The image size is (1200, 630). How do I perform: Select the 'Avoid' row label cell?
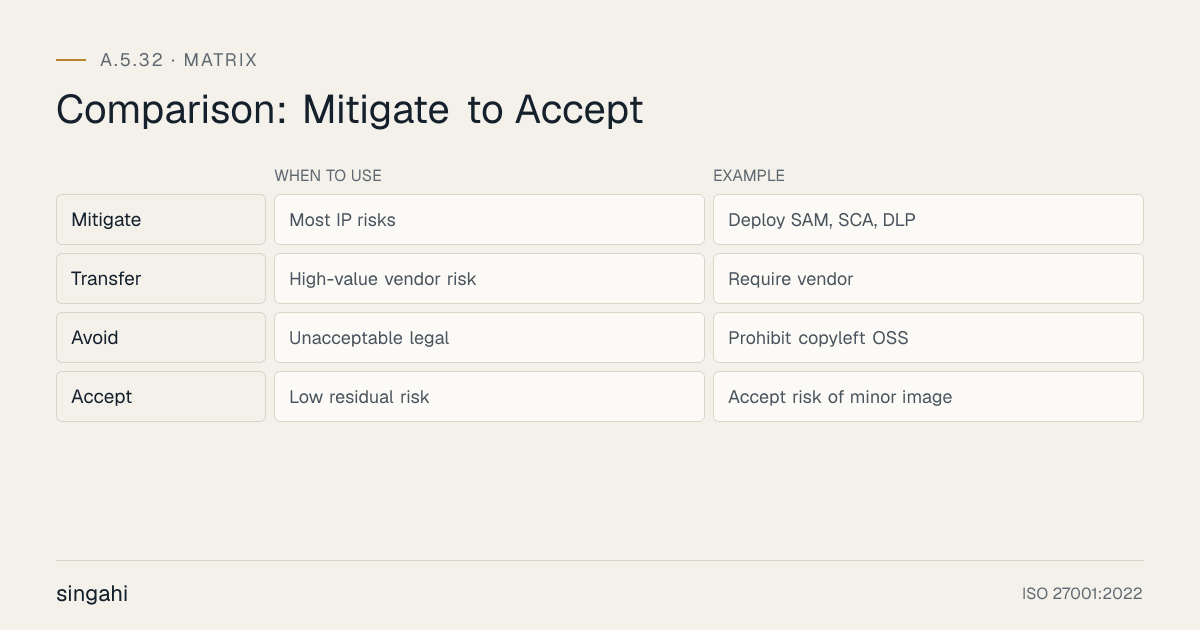pyautogui.click(x=161, y=338)
